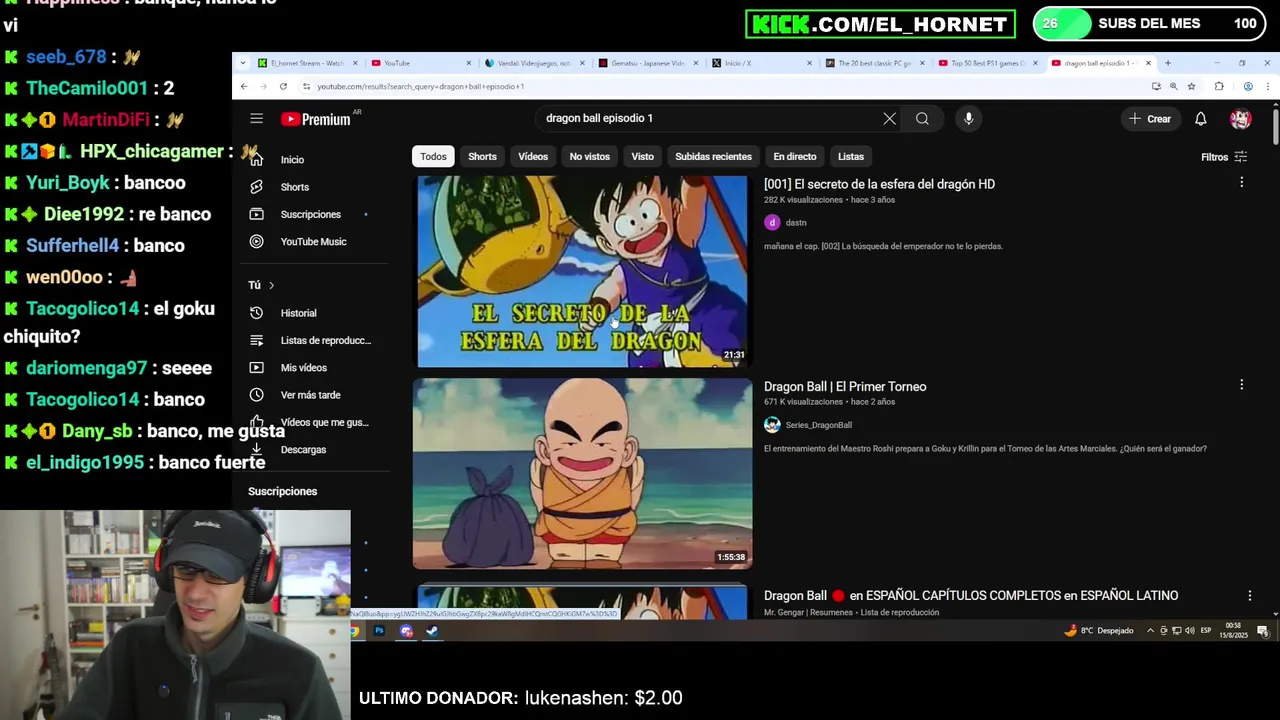
Task: Open Steam from the taskbar
Action: (x=432, y=631)
